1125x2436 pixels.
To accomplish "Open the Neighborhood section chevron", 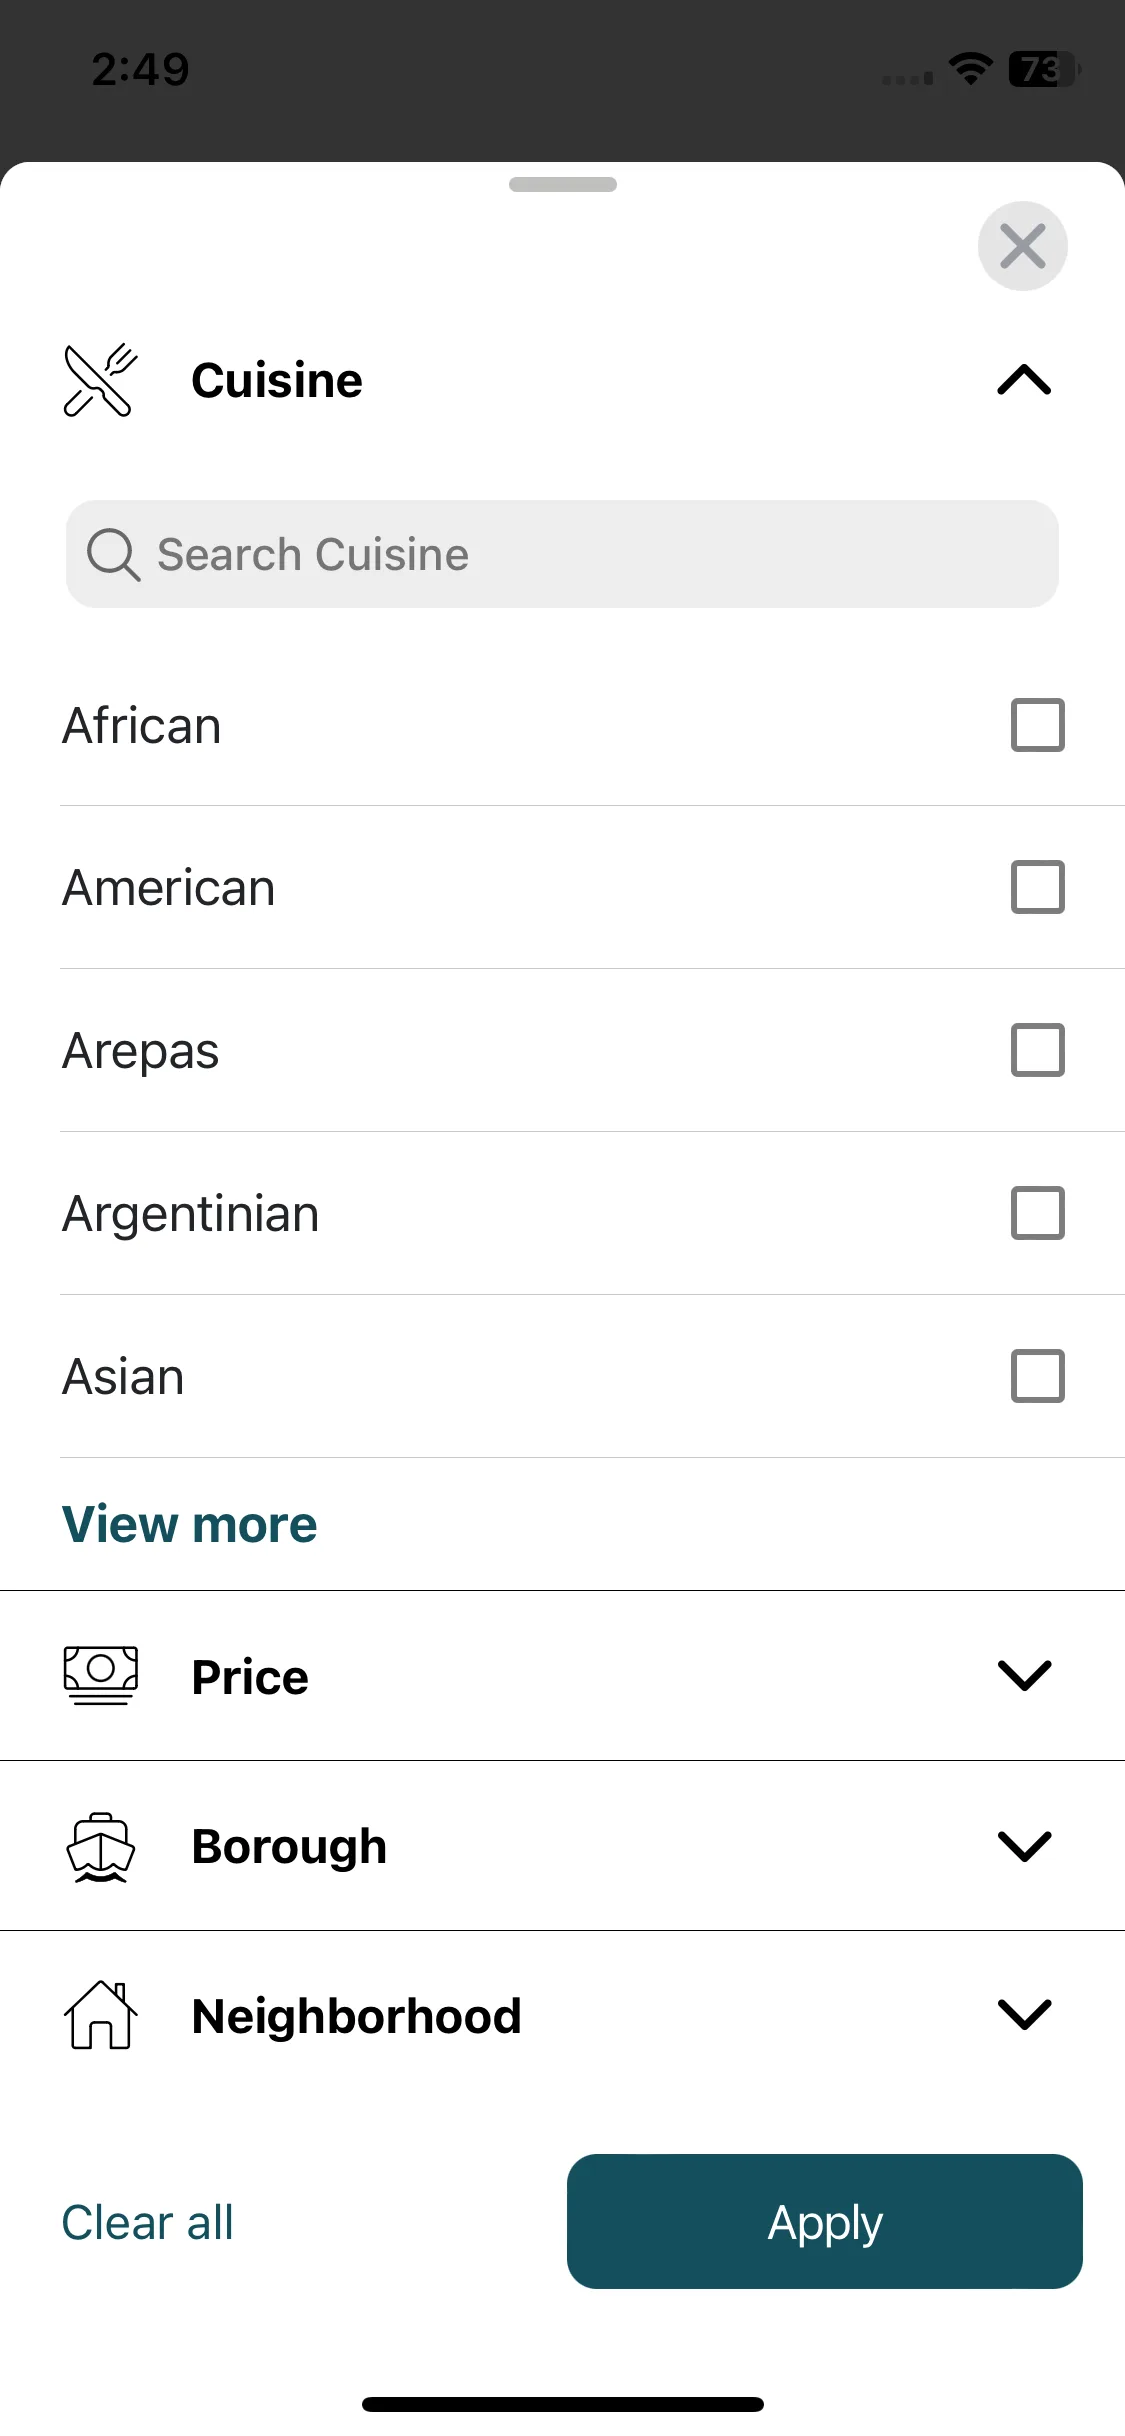I will pyautogui.click(x=1024, y=2015).
